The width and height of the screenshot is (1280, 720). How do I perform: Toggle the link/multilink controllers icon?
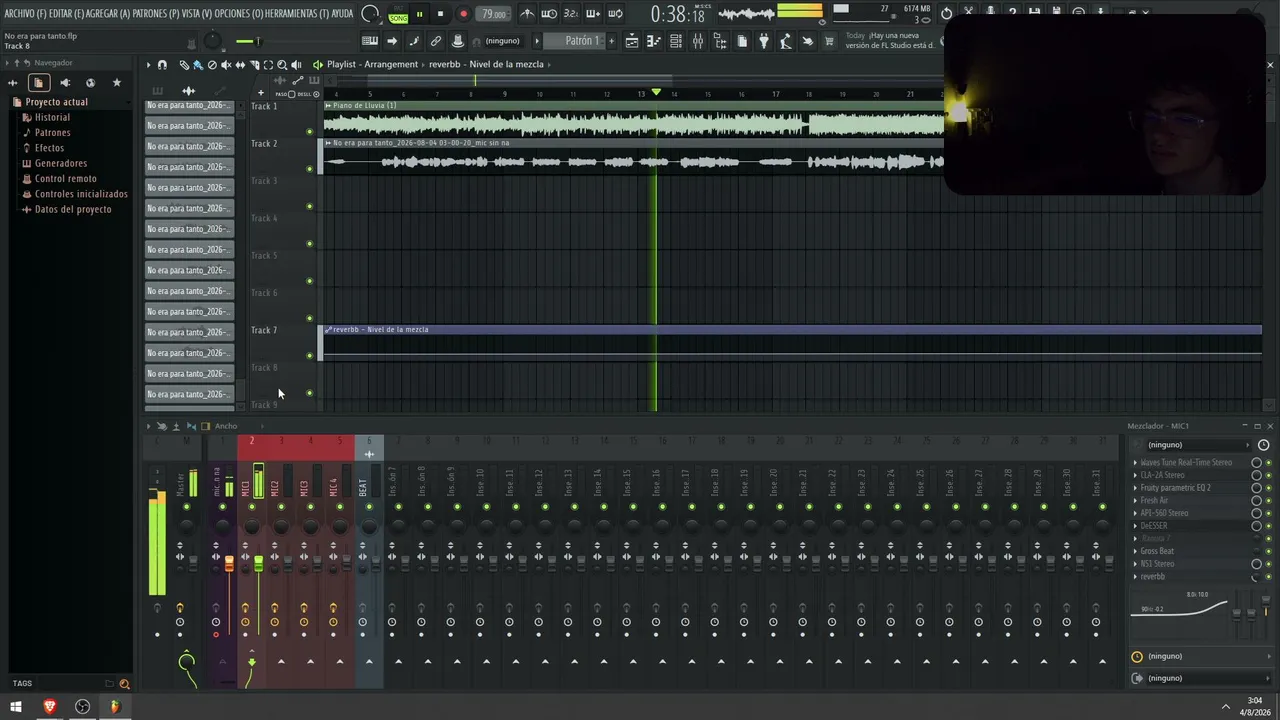pos(436,41)
